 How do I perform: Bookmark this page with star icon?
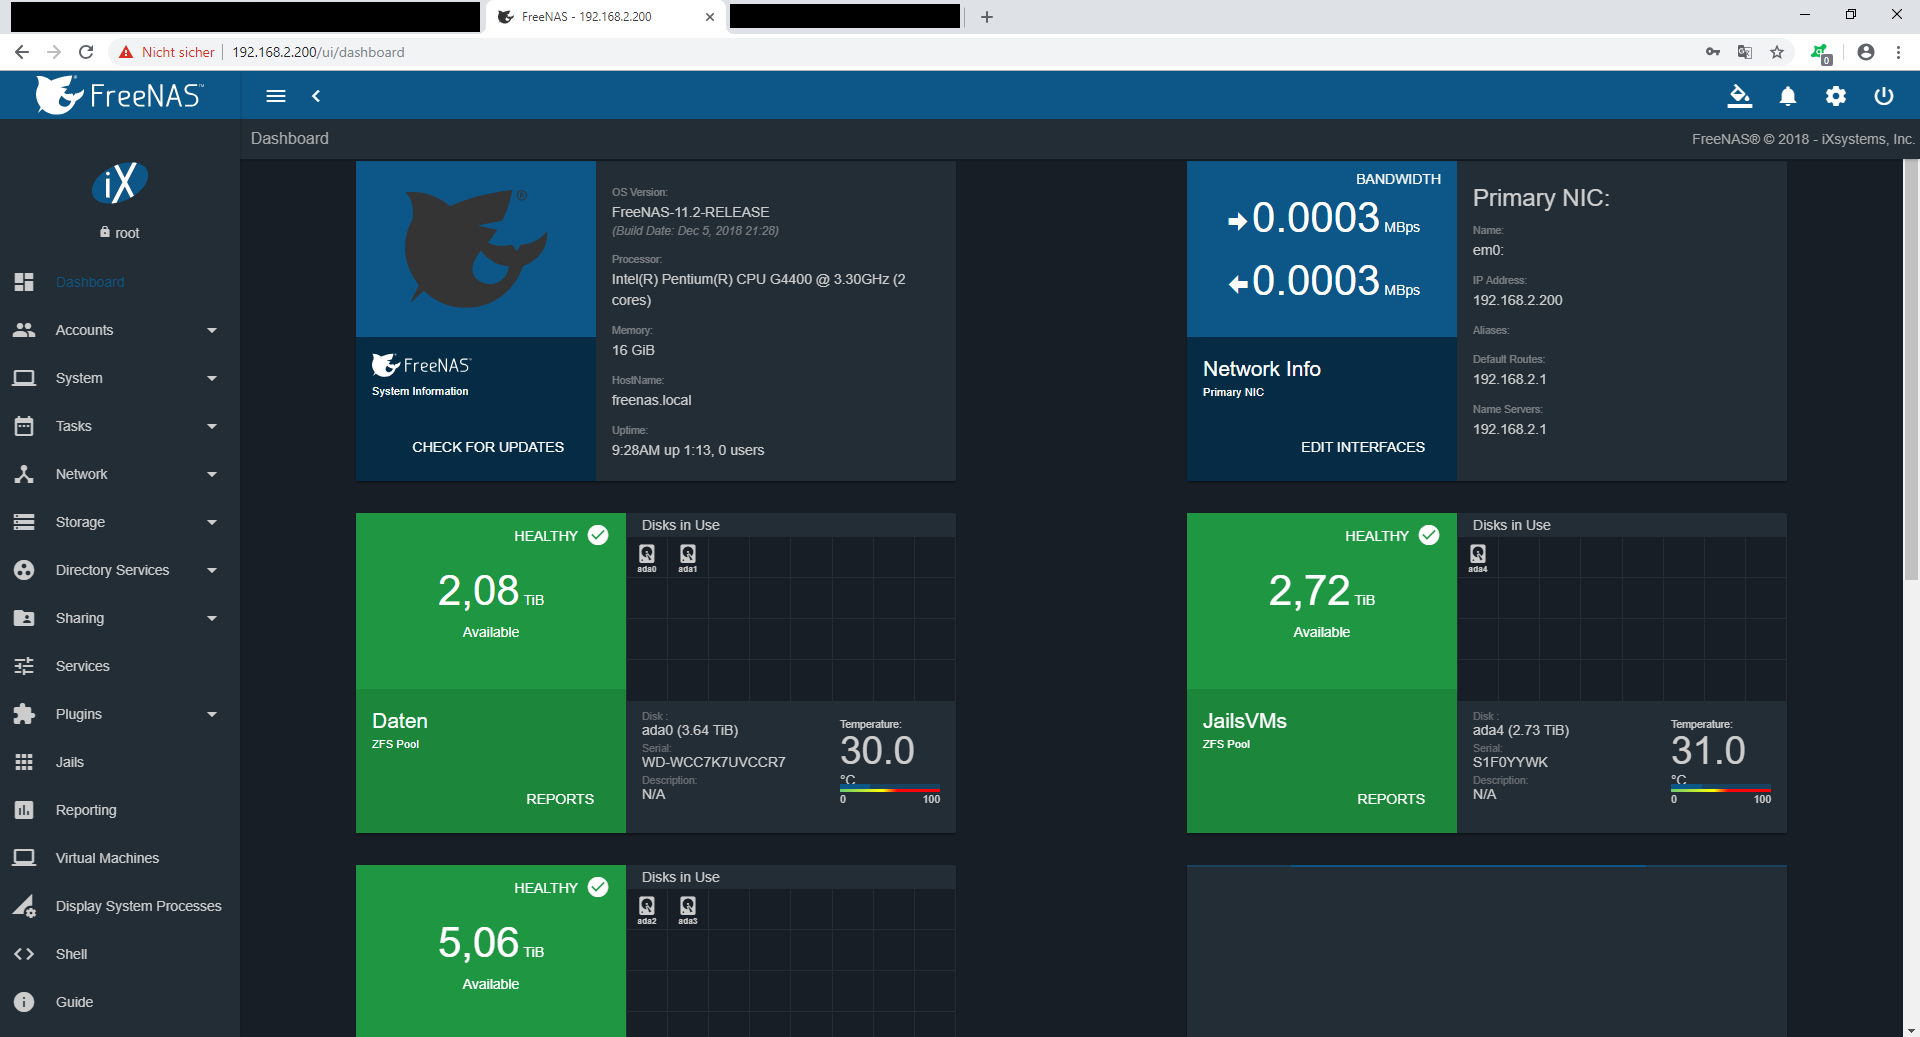click(1777, 52)
